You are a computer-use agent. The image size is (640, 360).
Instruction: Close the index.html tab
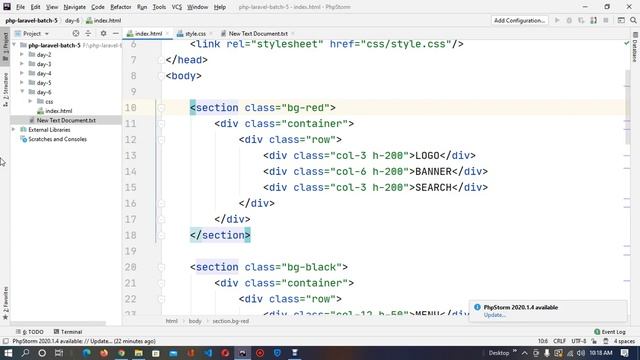(x=167, y=33)
